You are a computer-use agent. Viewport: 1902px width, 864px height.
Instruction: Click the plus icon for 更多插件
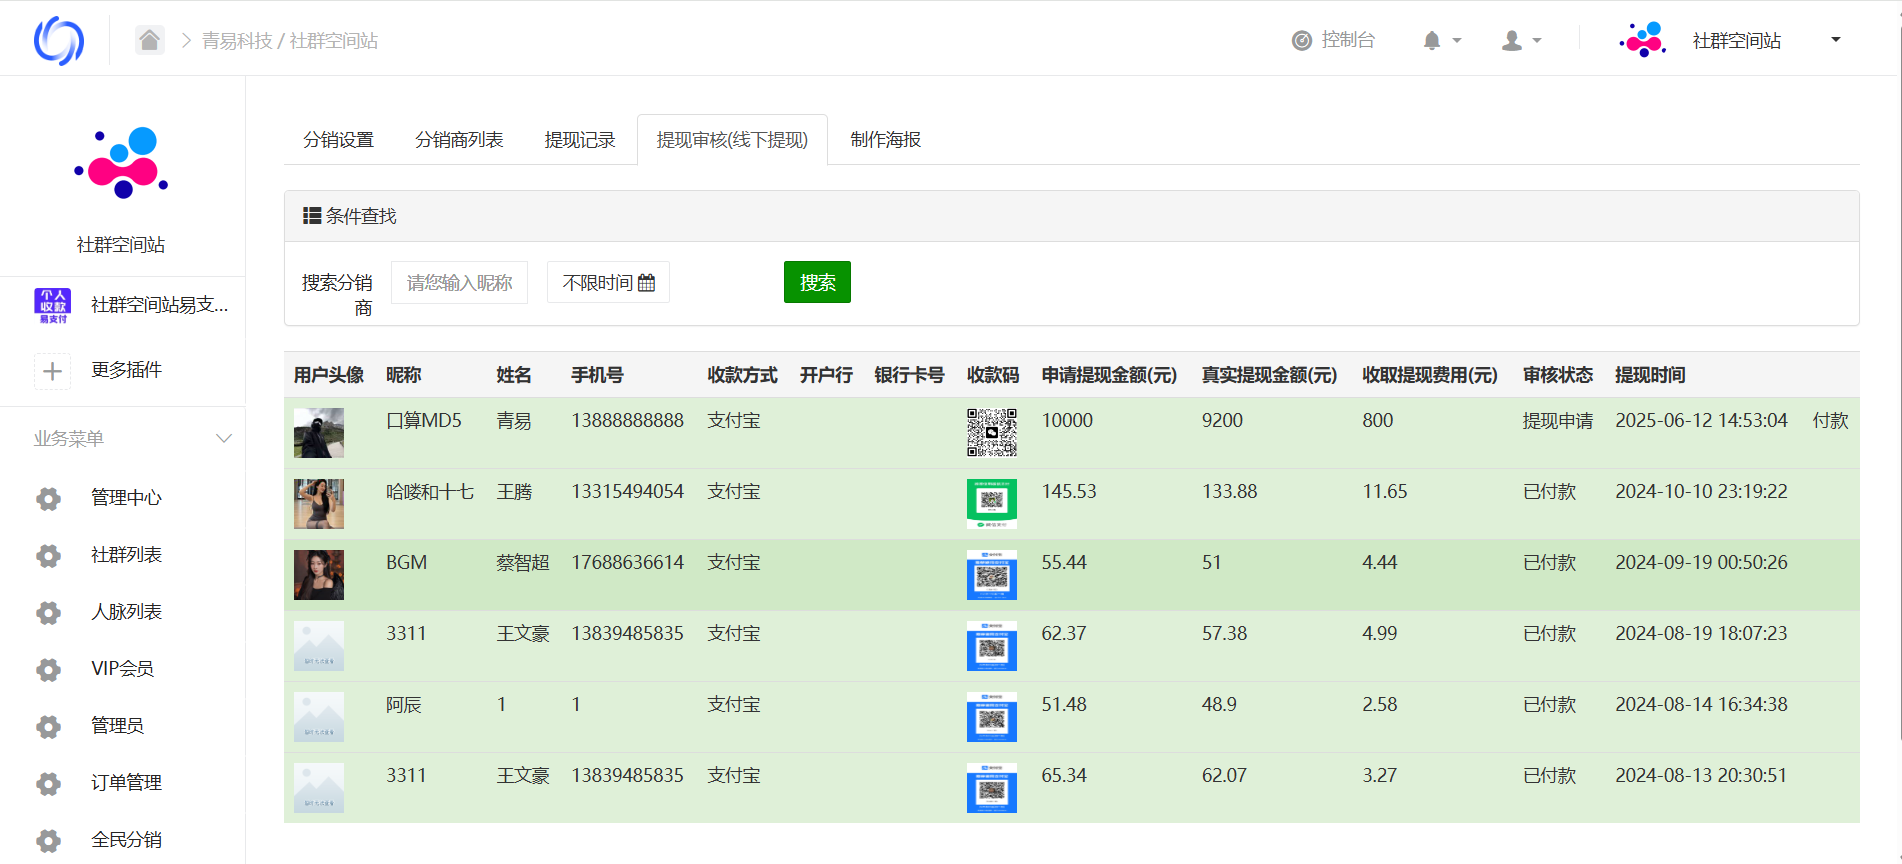pyautogui.click(x=52, y=371)
